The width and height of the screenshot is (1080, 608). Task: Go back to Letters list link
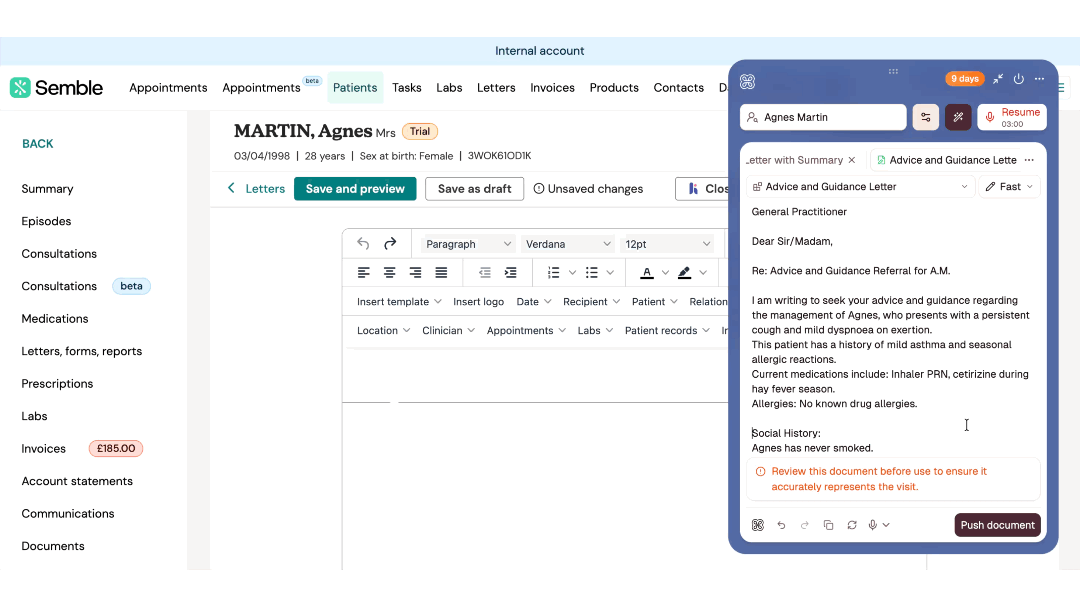point(256,189)
